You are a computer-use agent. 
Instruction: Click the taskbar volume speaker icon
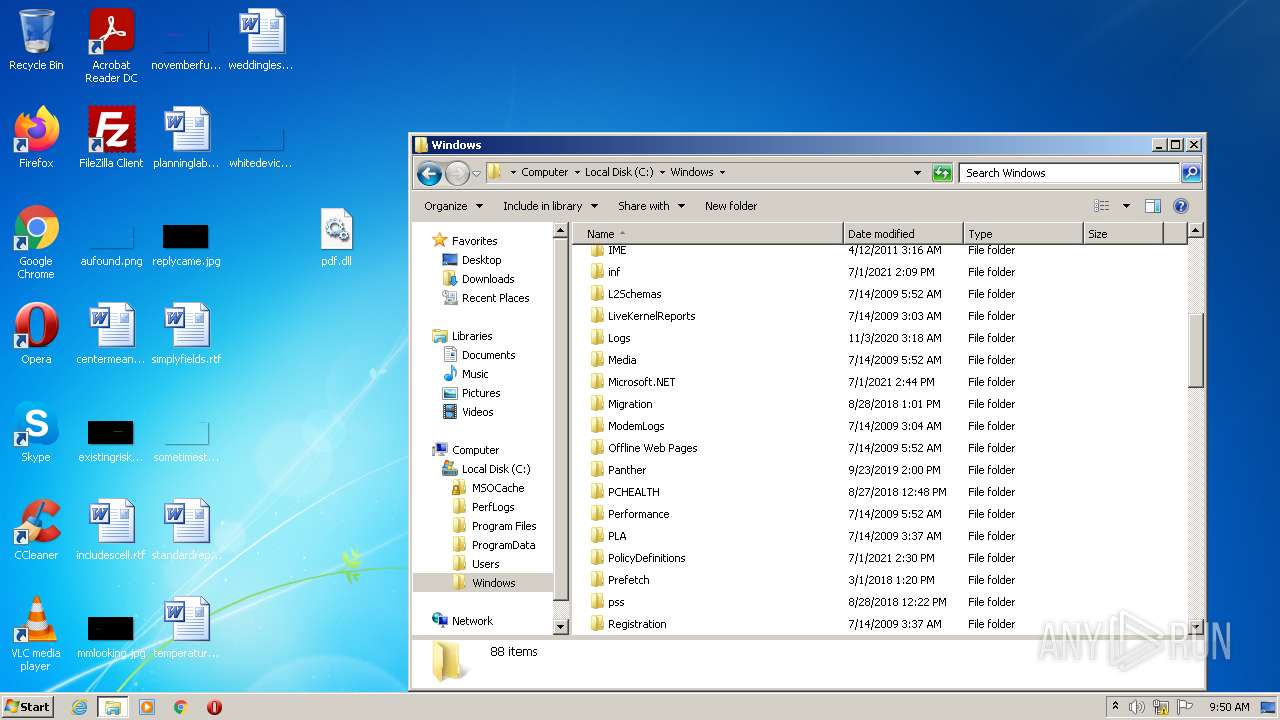1136,707
